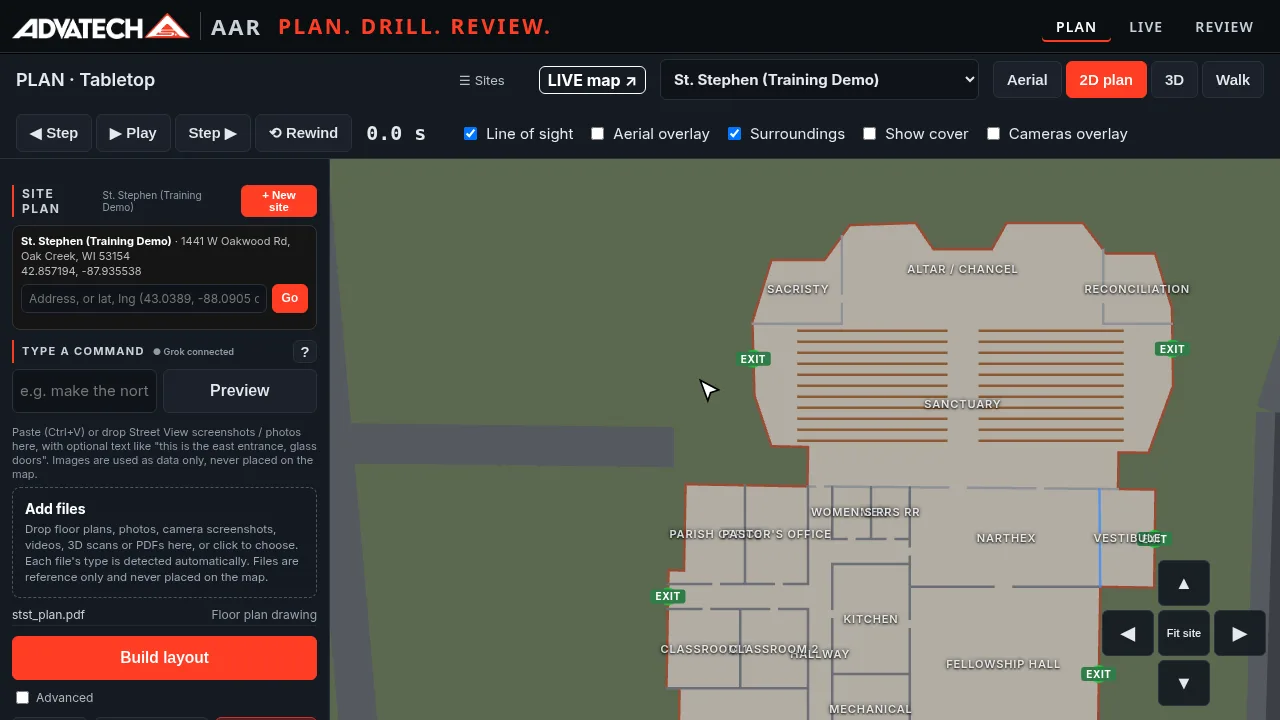Click the 0.0 s time readout
The image size is (1280, 720).
[x=396, y=133]
